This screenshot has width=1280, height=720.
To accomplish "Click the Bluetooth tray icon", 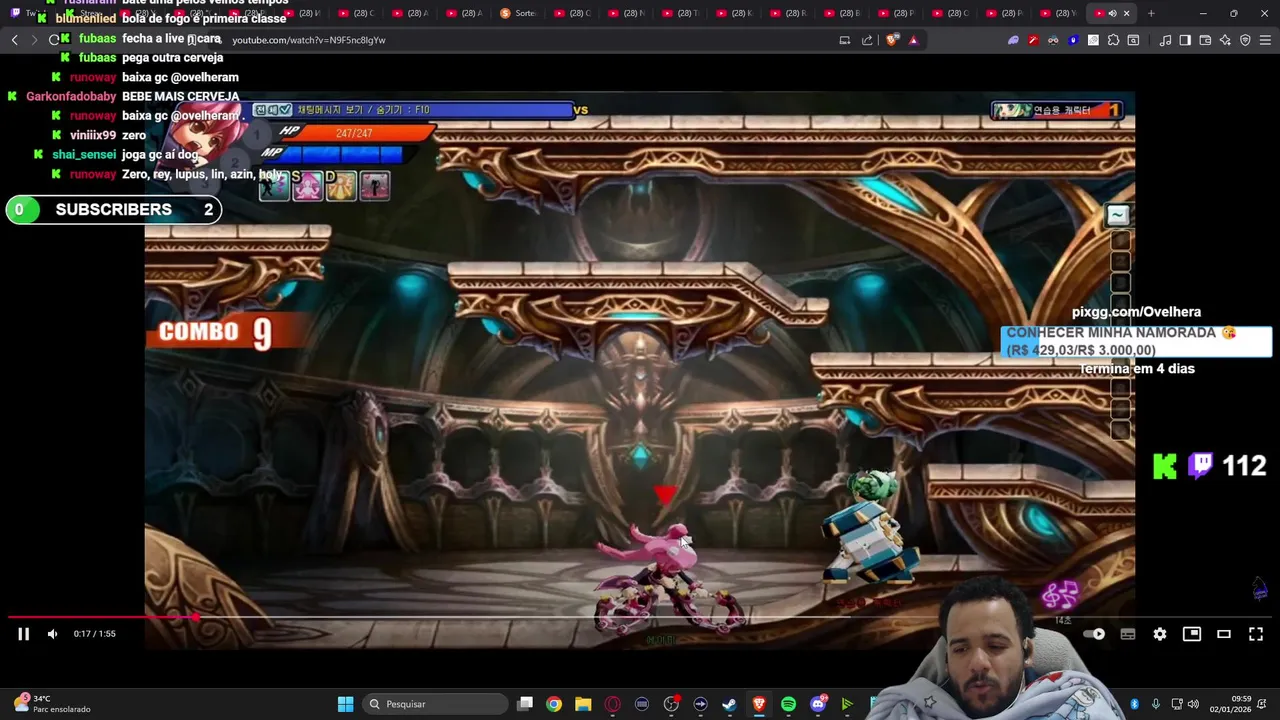I will coord(1134,704).
